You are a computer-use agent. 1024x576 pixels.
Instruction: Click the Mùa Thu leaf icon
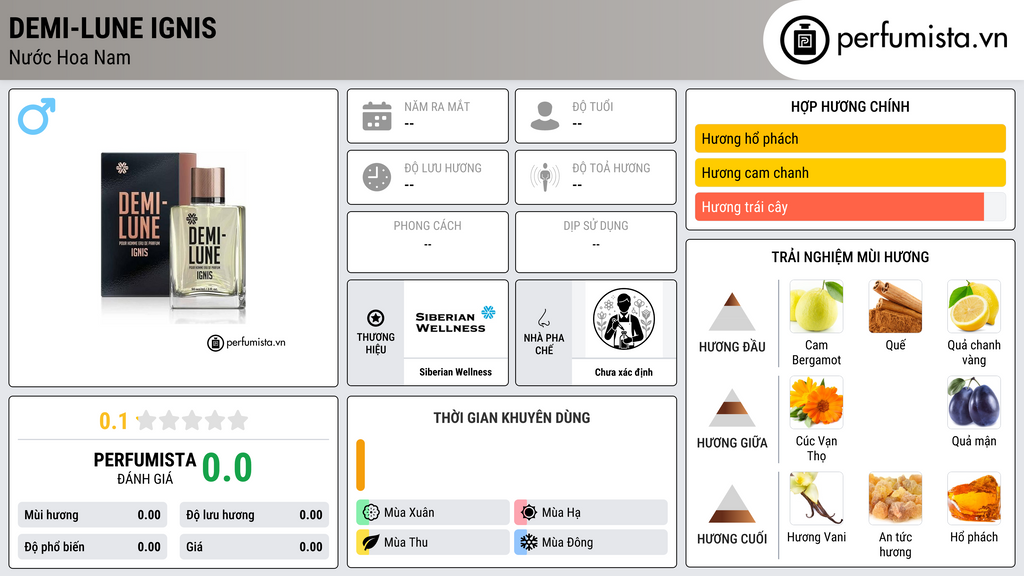371,542
